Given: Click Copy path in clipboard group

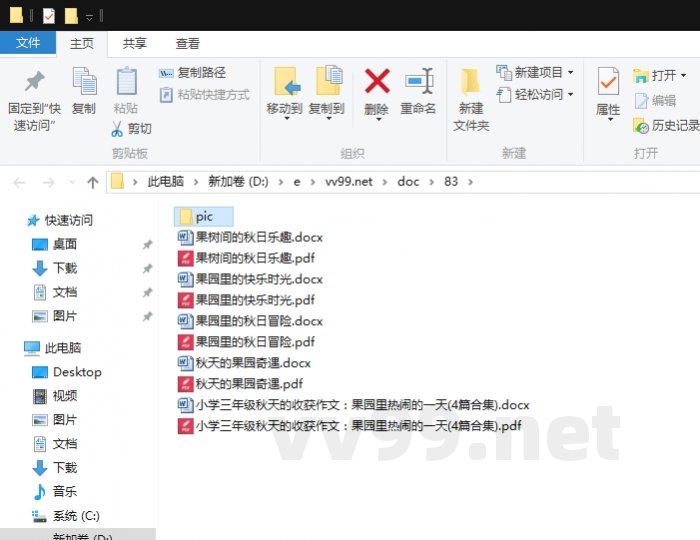Looking at the screenshot, I should pos(193,72).
